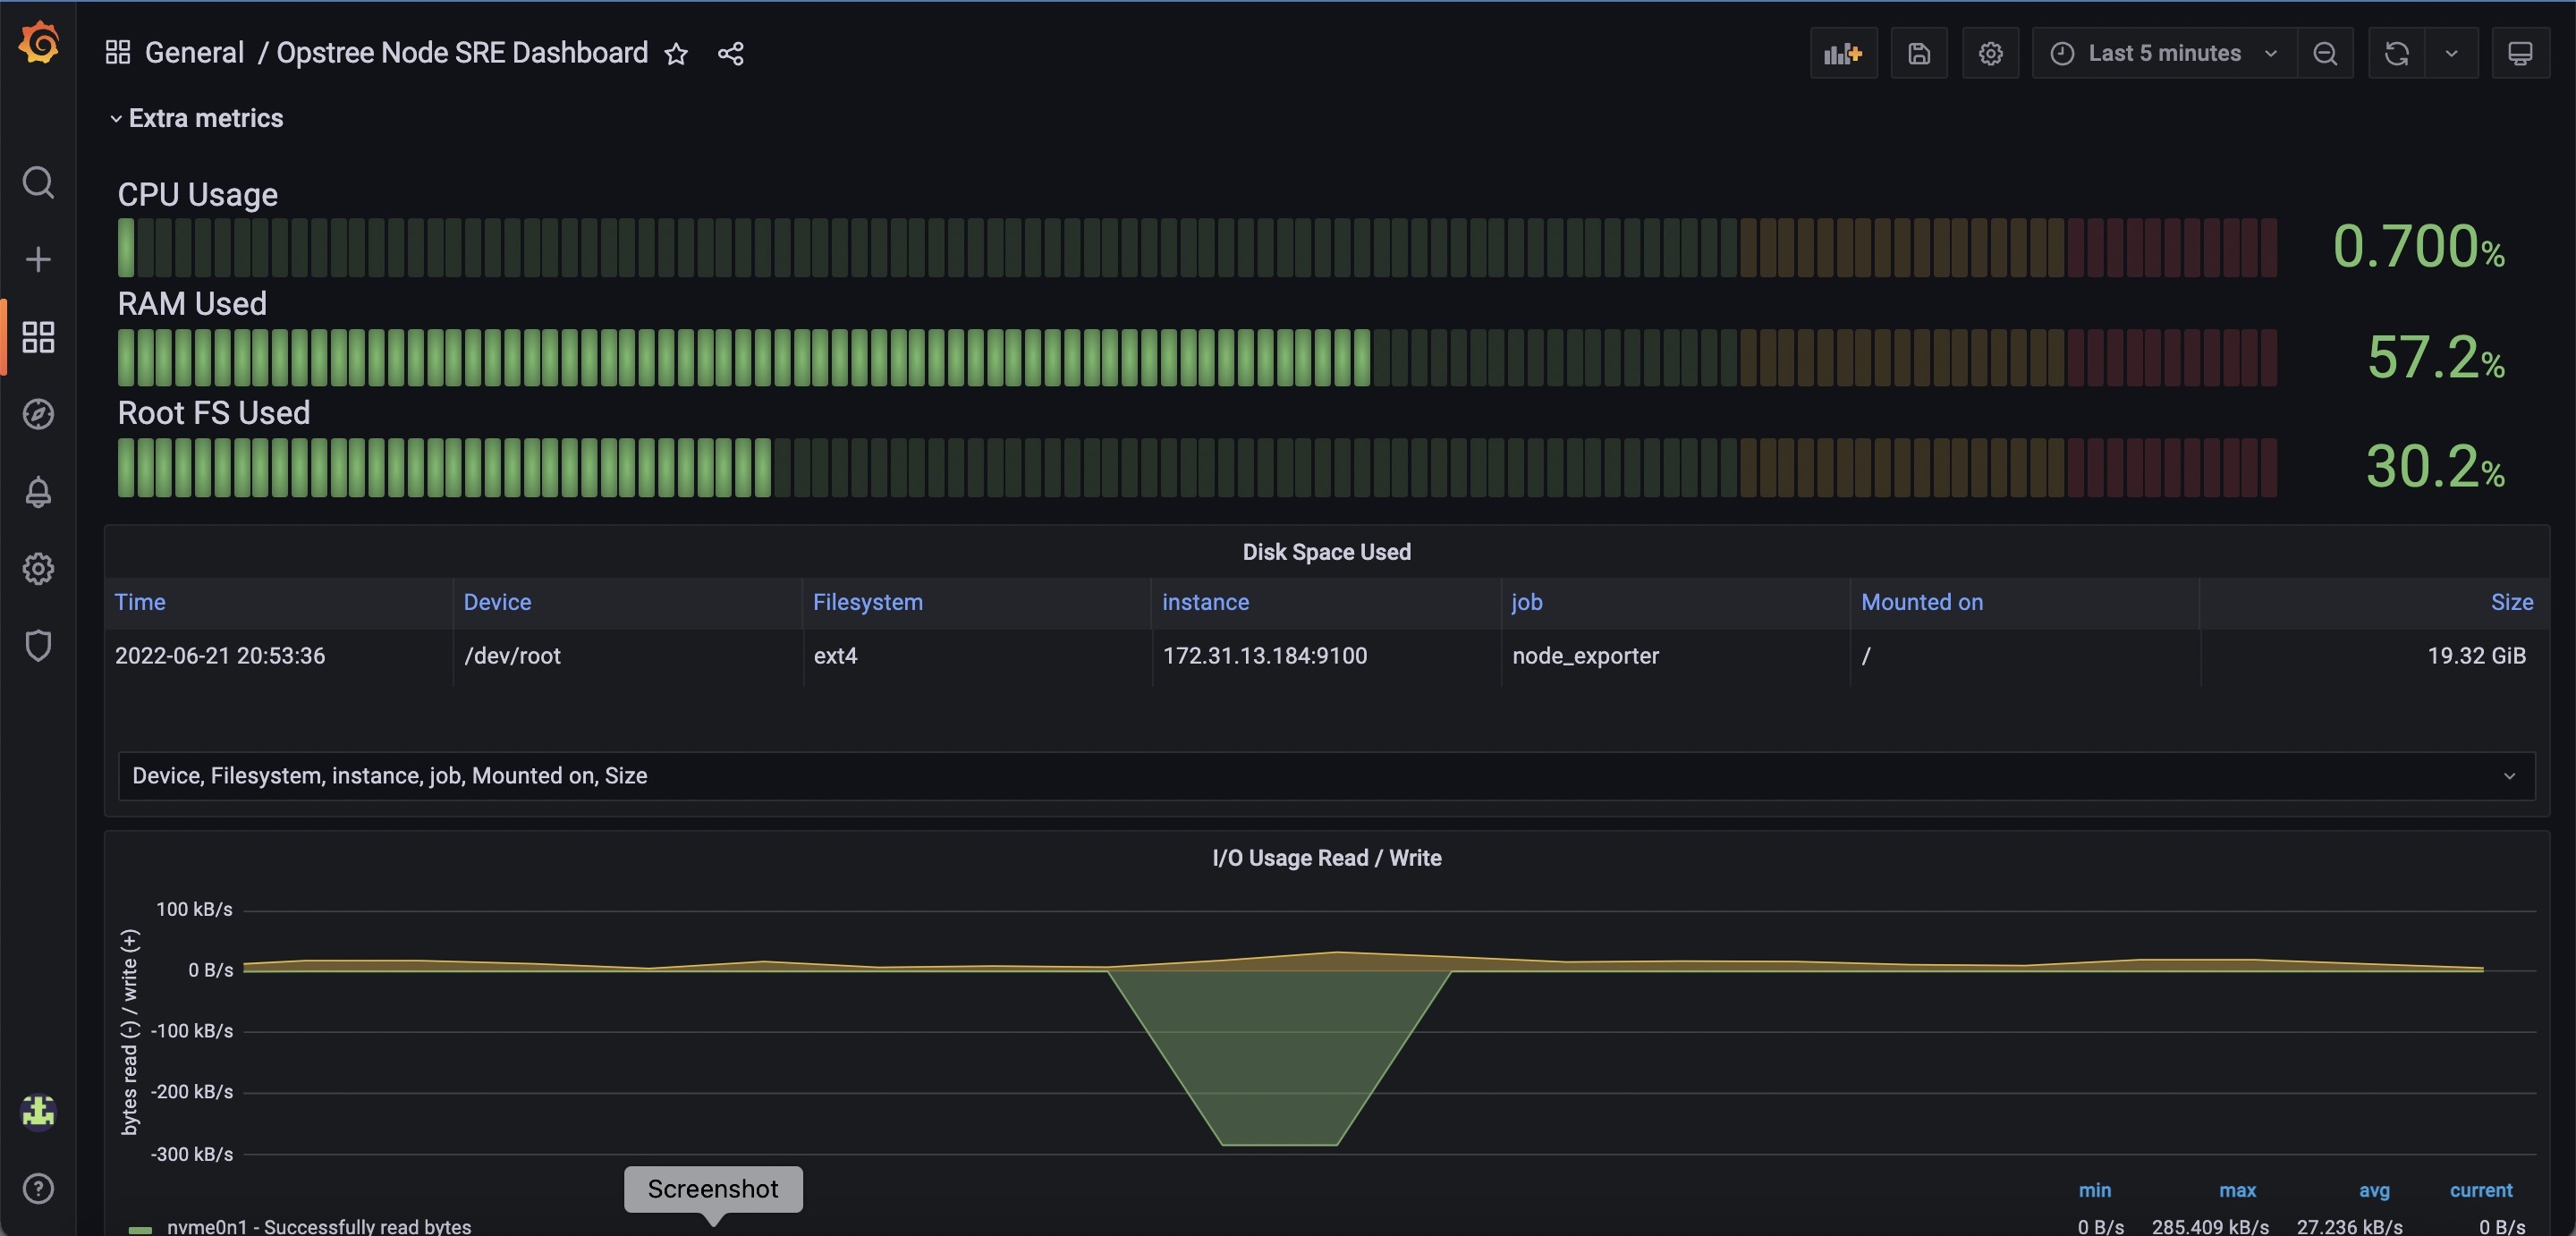Collapse the Extra metrics row
2576x1236 pixels.
click(x=205, y=118)
